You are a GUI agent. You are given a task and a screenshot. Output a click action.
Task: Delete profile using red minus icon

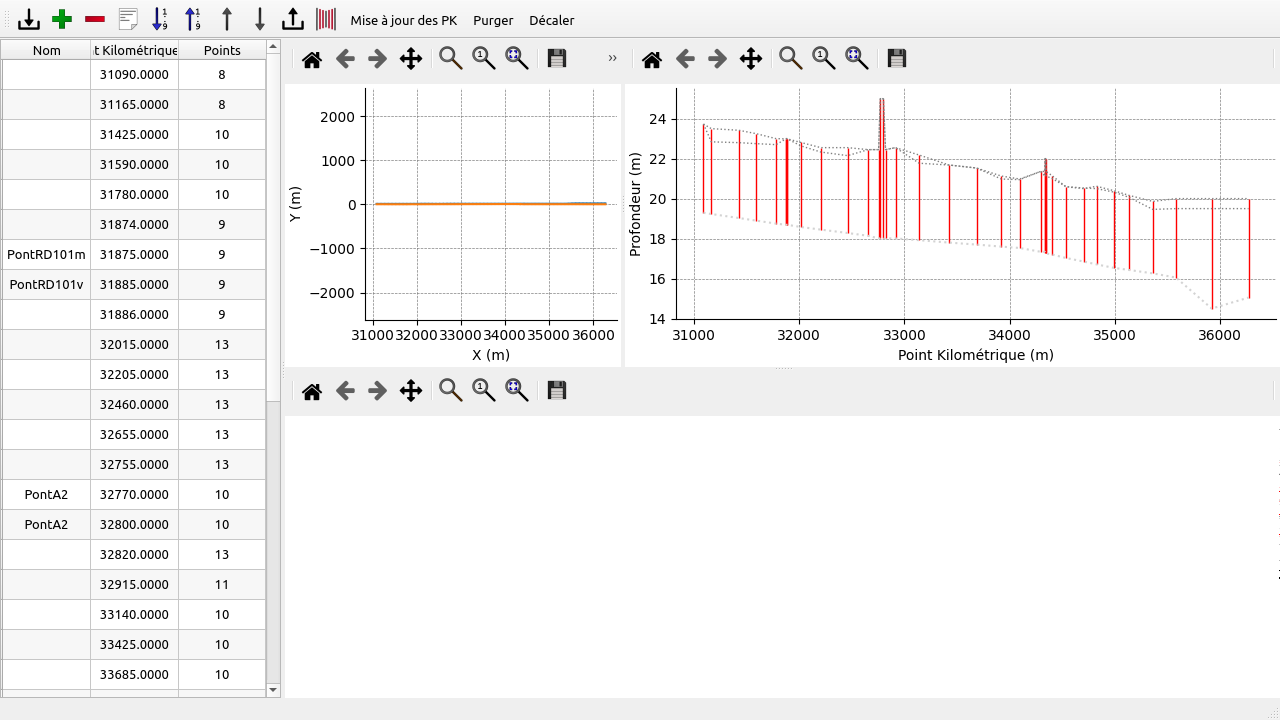[x=95, y=19]
